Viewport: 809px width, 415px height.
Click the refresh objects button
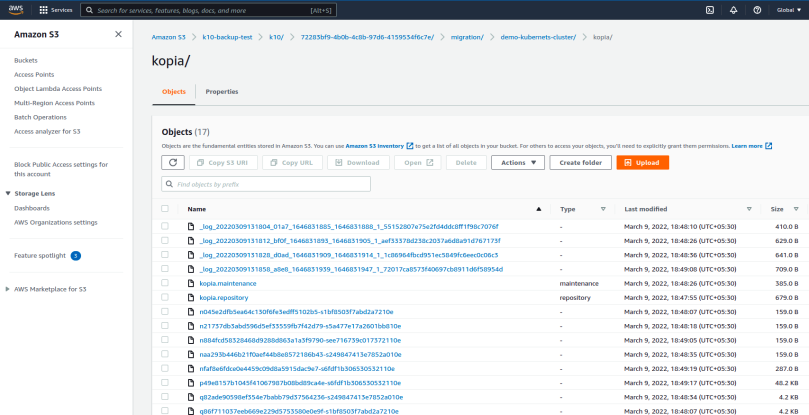[173, 163]
